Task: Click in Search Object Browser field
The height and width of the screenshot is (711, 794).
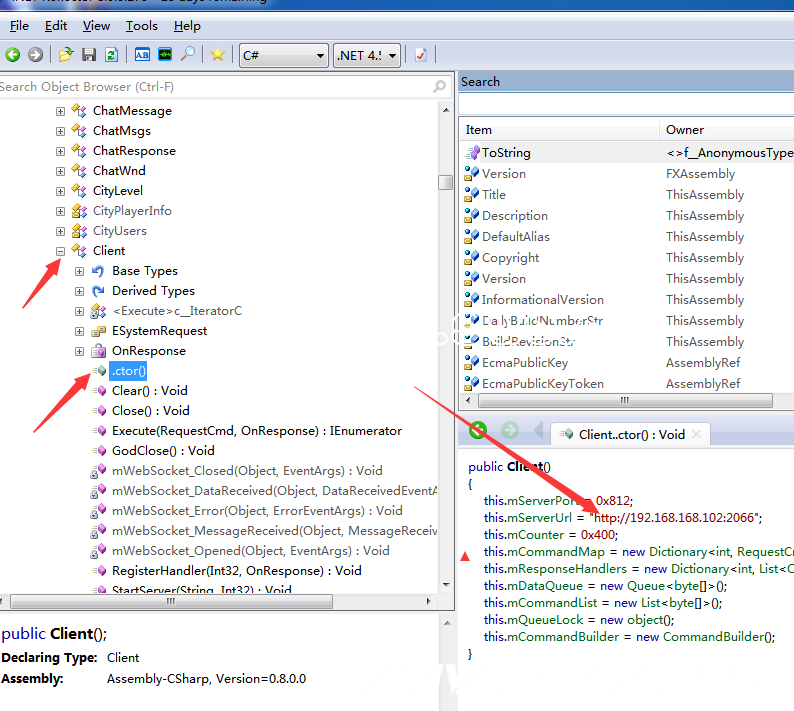Action: [210, 87]
